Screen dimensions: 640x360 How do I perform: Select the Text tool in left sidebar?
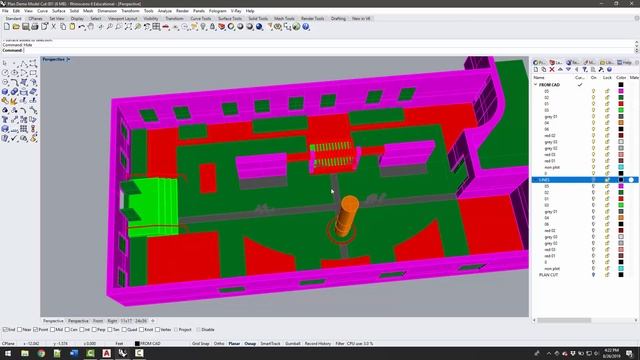[x=5, y=120]
